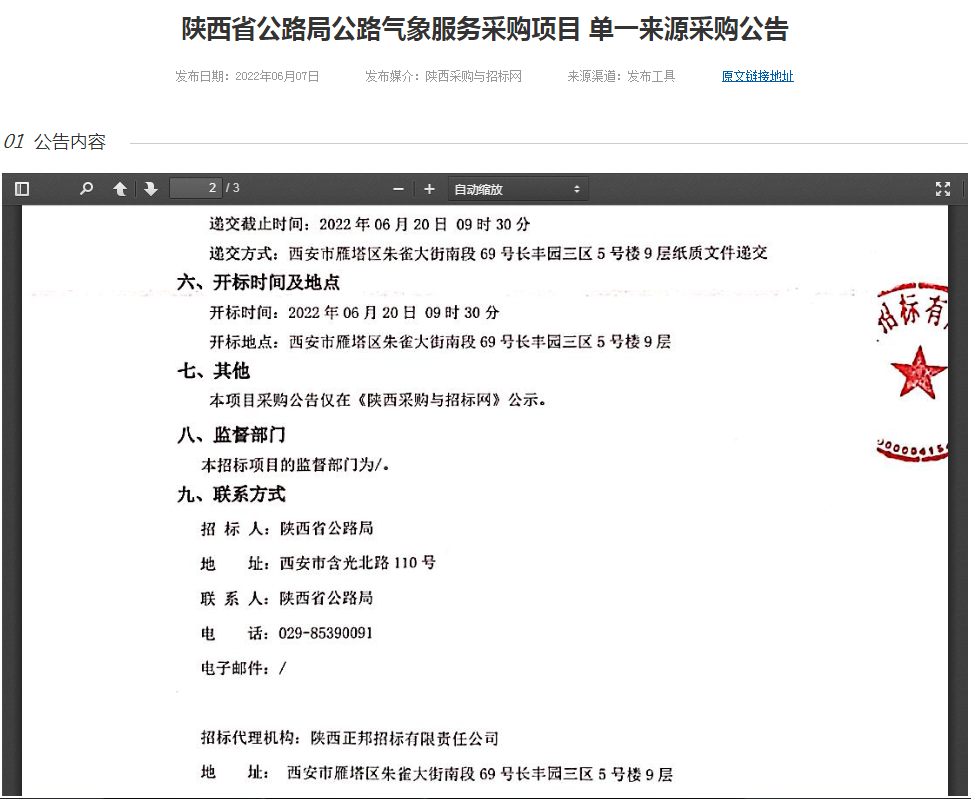Go to the previous PDF page
Image resolution: width=971 pixels, height=799 pixels.
120,189
